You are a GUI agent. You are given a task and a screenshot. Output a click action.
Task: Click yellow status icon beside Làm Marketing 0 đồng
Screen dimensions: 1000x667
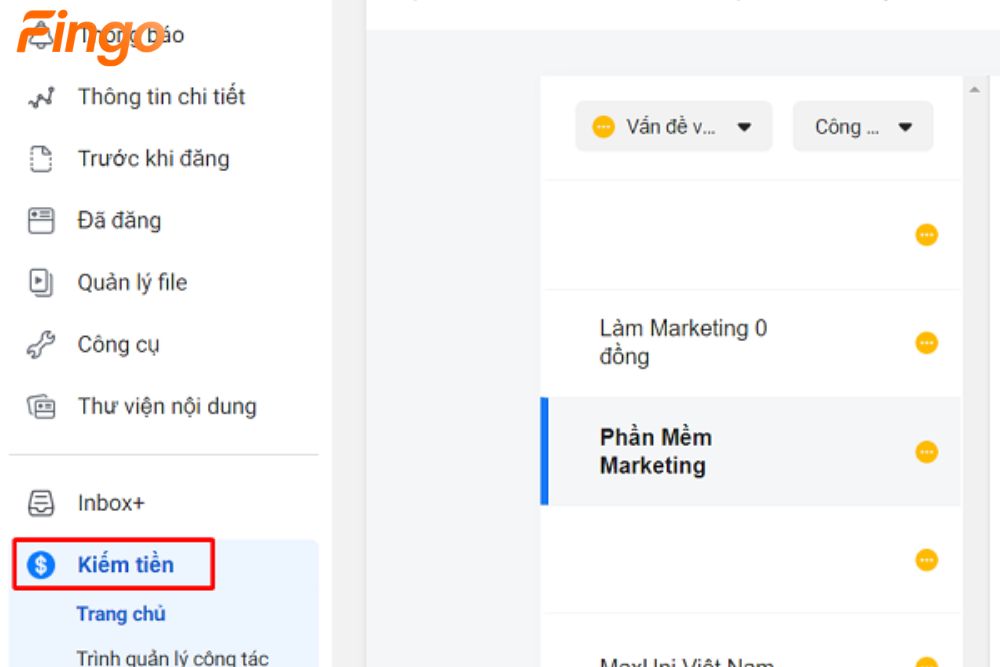click(x=927, y=343)
